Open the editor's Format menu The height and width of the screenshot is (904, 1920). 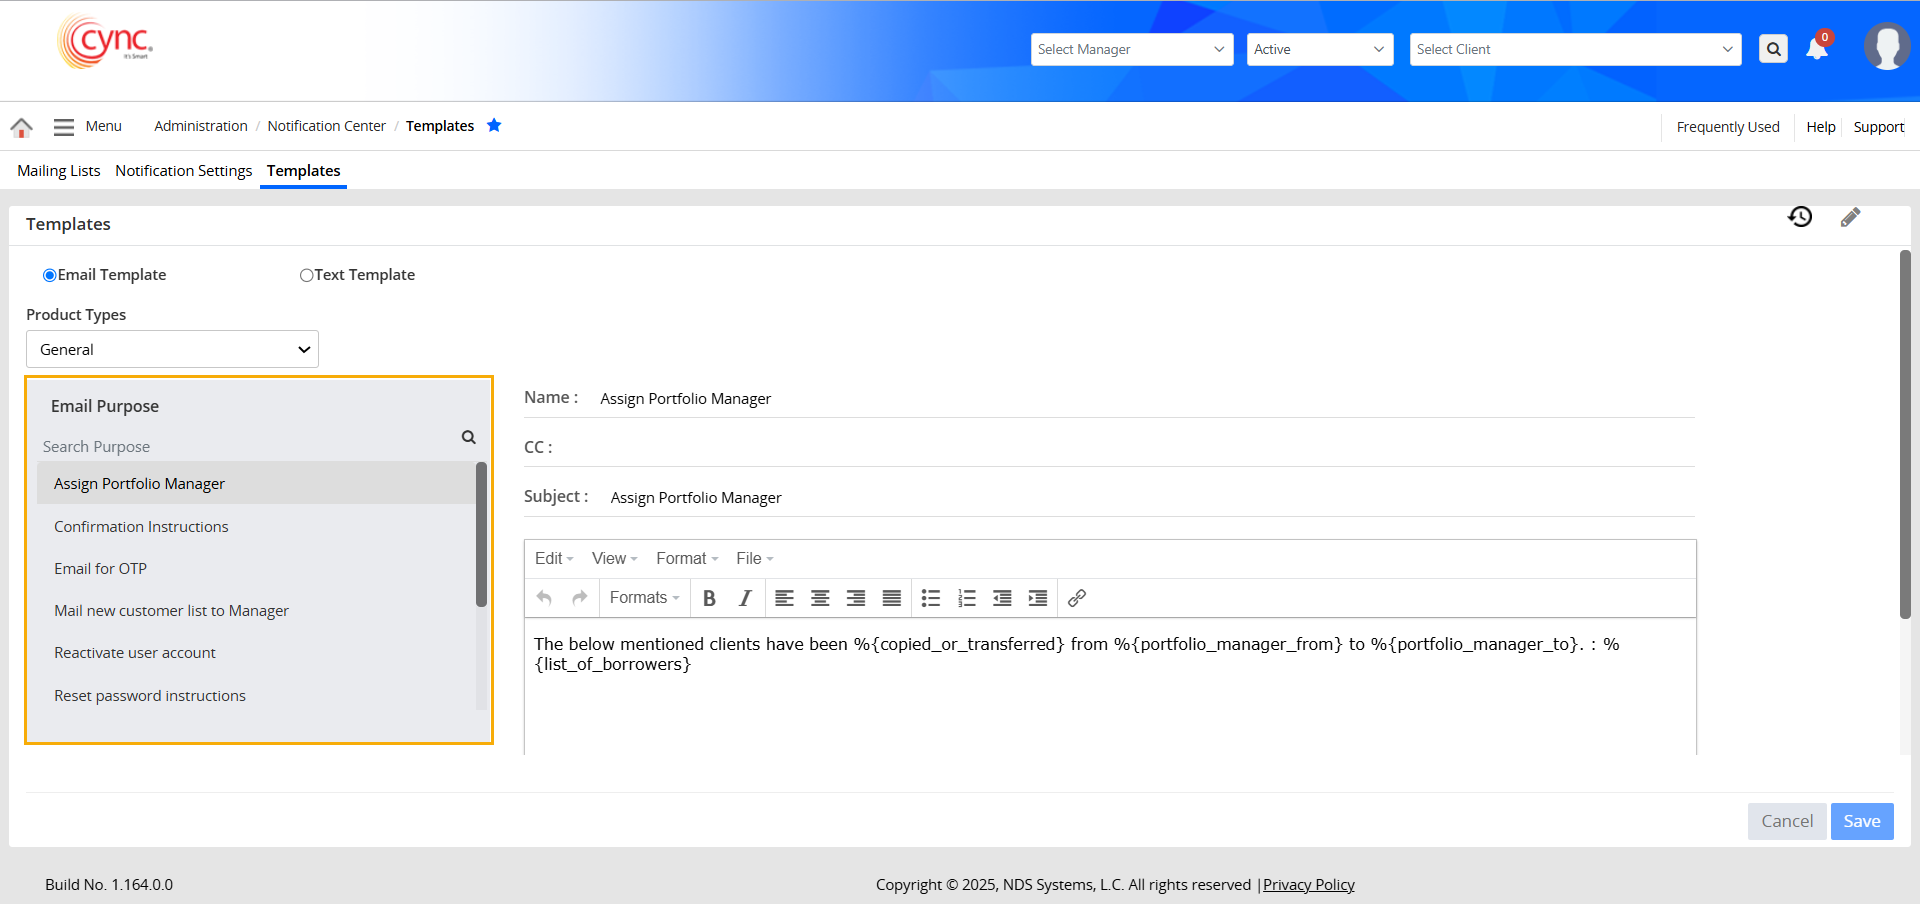click(x=686, y=558)
